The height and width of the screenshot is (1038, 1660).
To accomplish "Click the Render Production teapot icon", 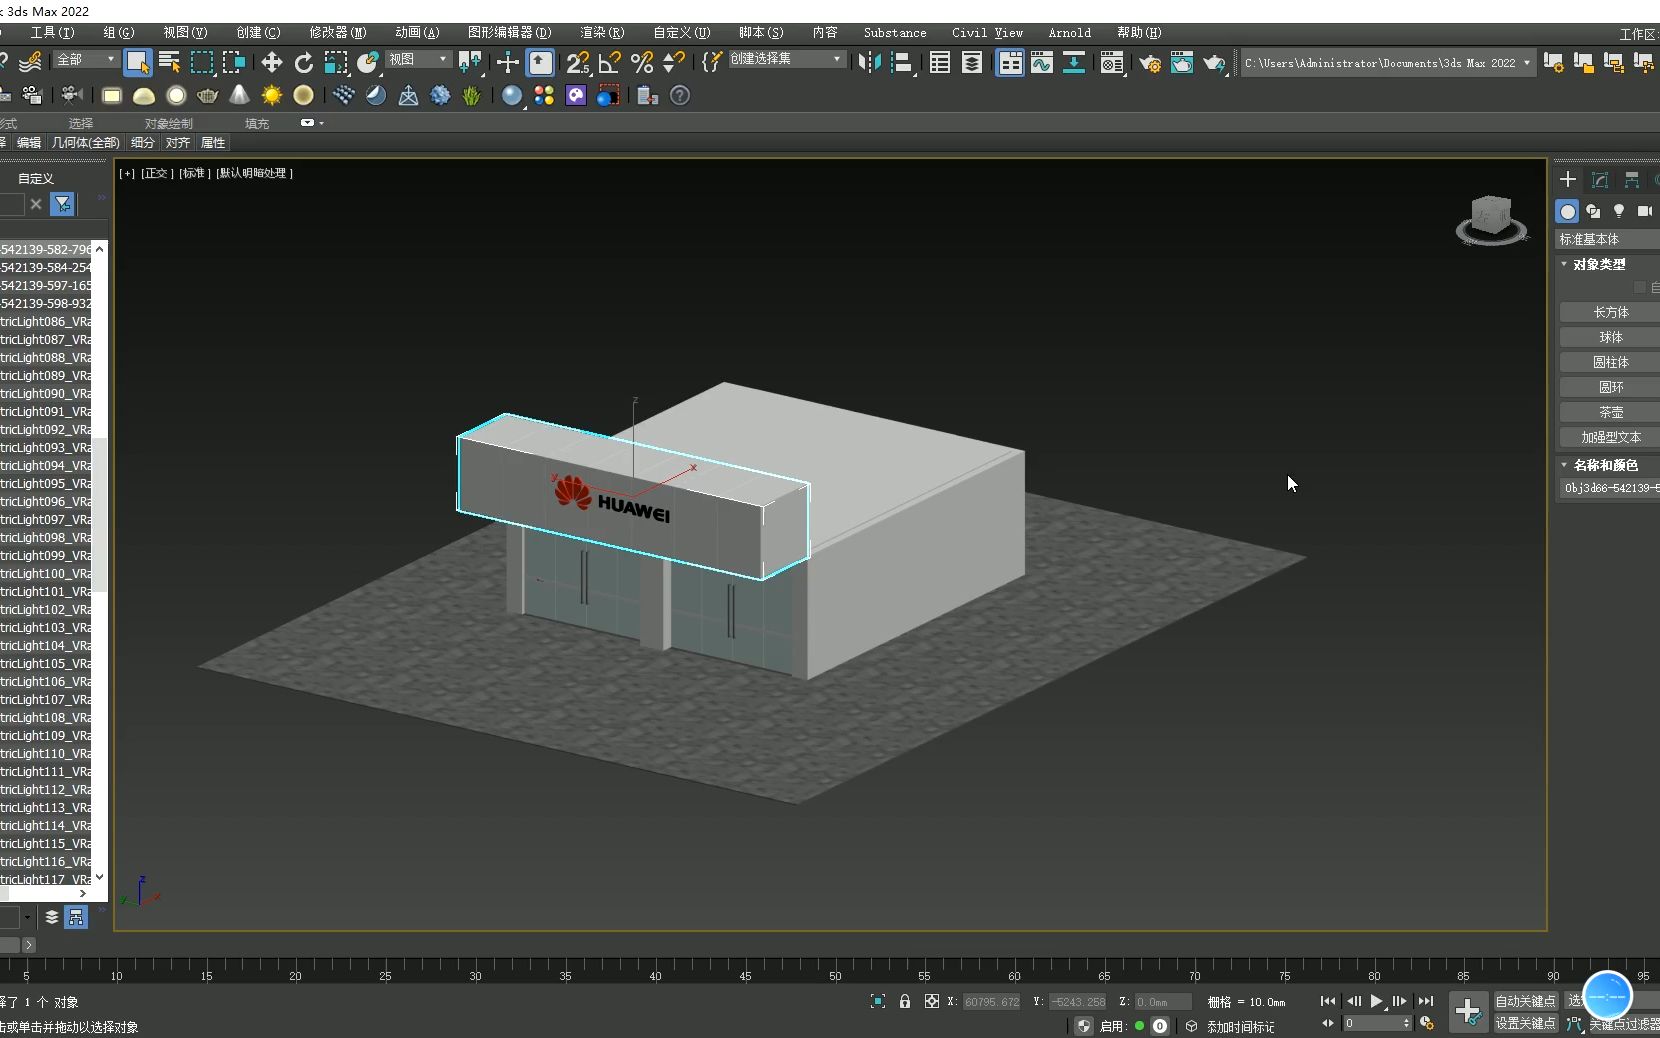I will 1214,62.
